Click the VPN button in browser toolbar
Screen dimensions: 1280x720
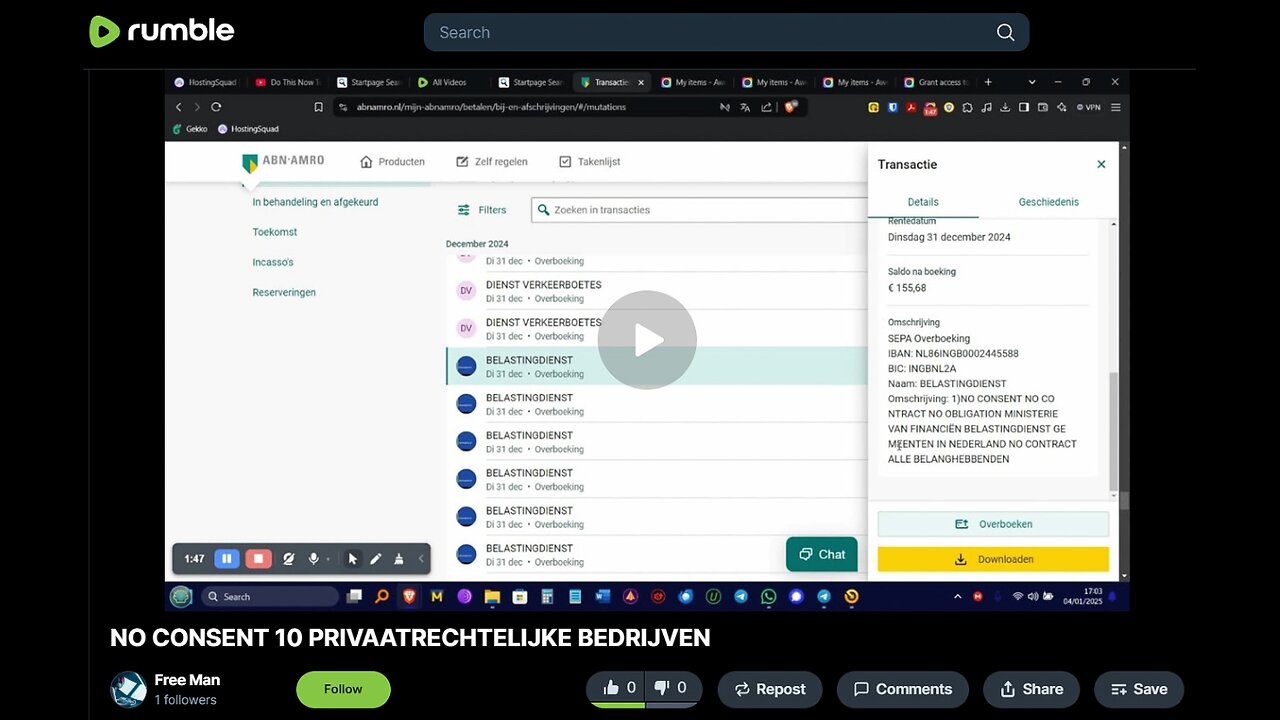click(x=1087, y=107)
